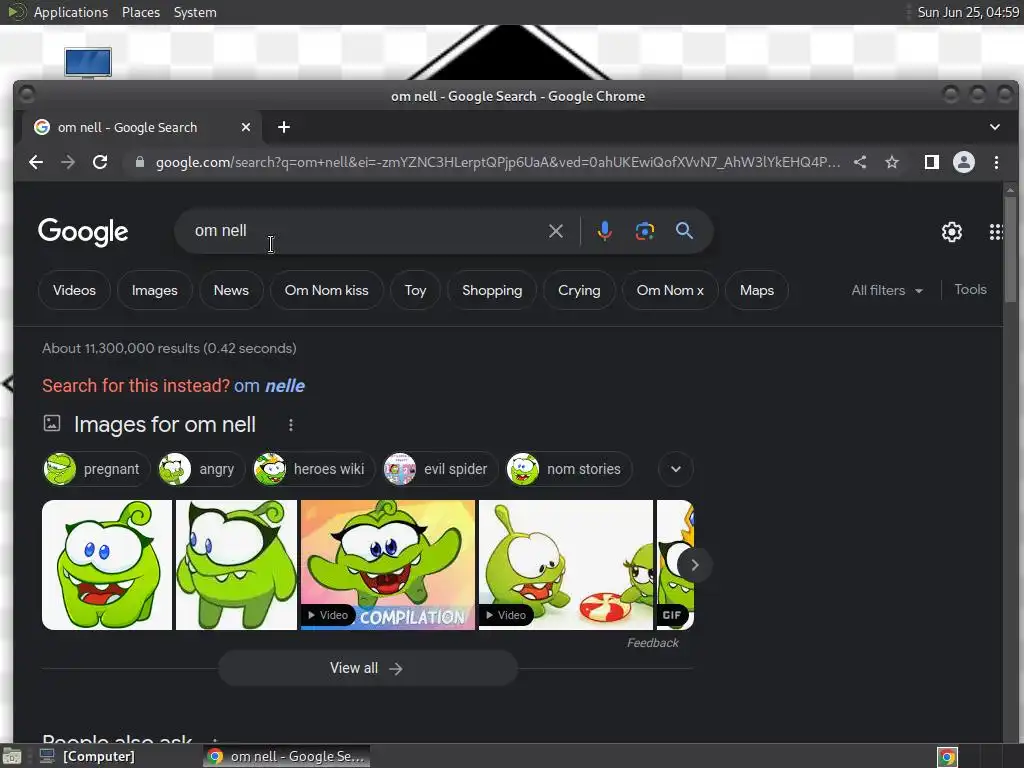
Task: Open the Tools options
Action: [x=970, y=289]
